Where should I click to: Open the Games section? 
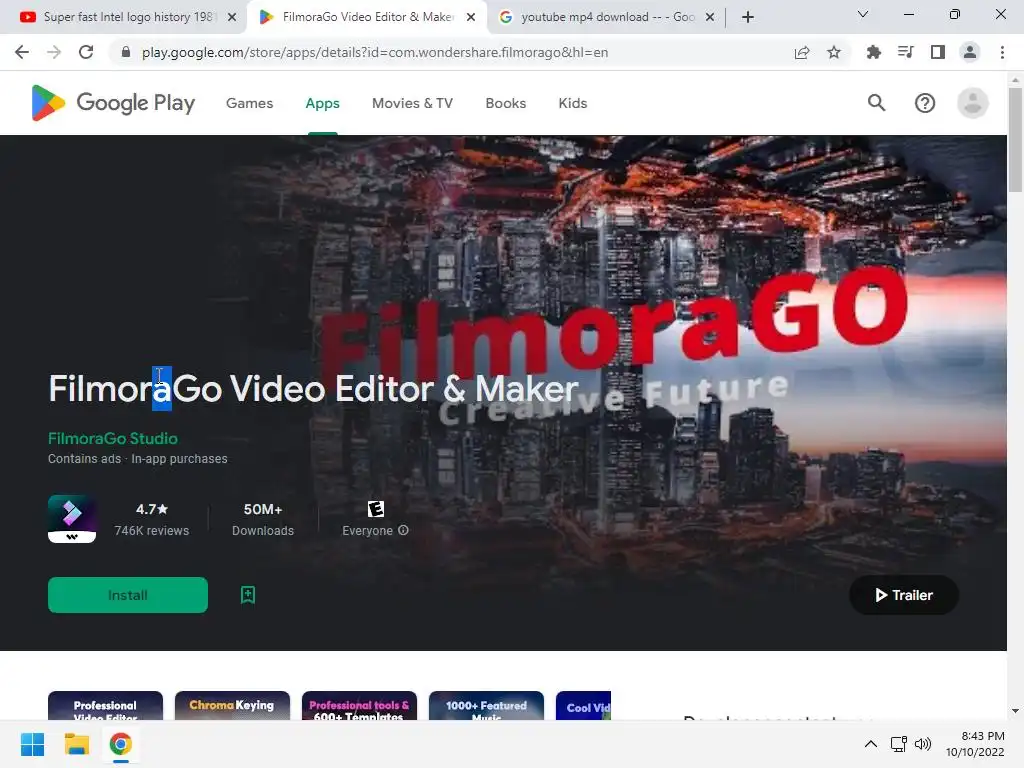[x=249, y=103]
